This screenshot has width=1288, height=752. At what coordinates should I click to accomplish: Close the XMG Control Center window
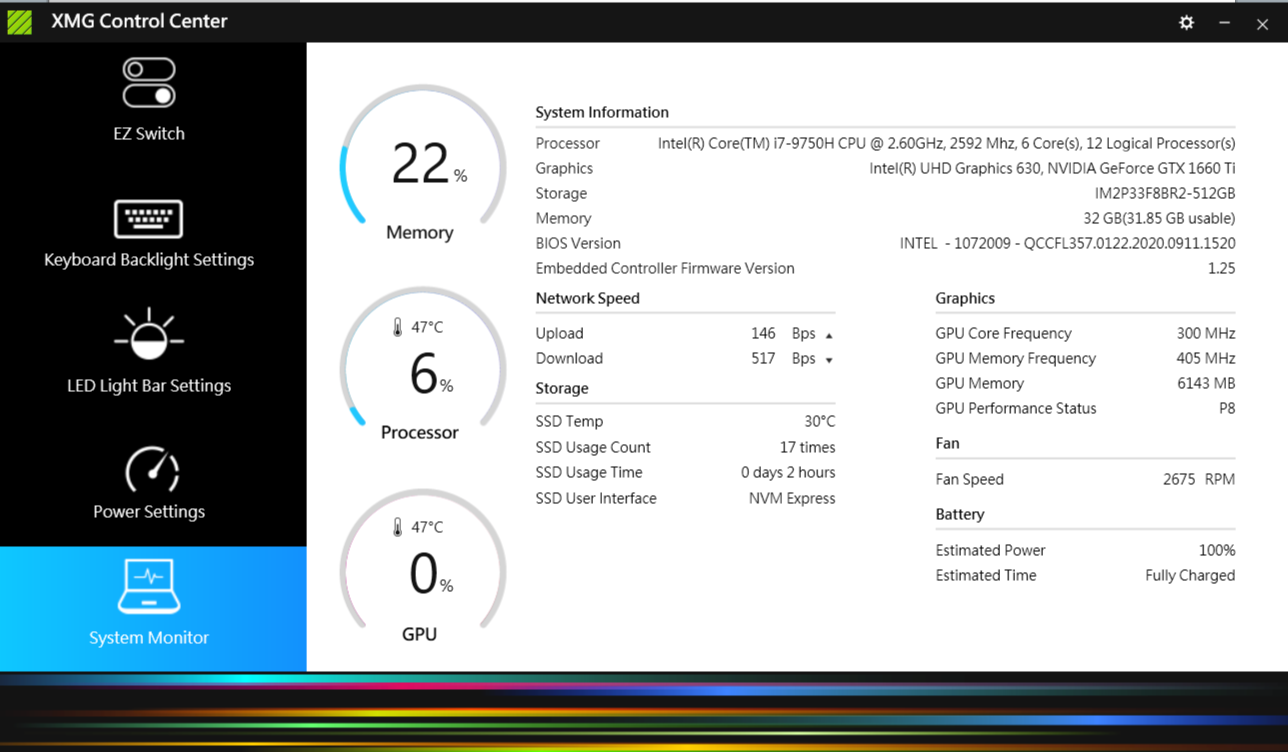(1262, 24)
